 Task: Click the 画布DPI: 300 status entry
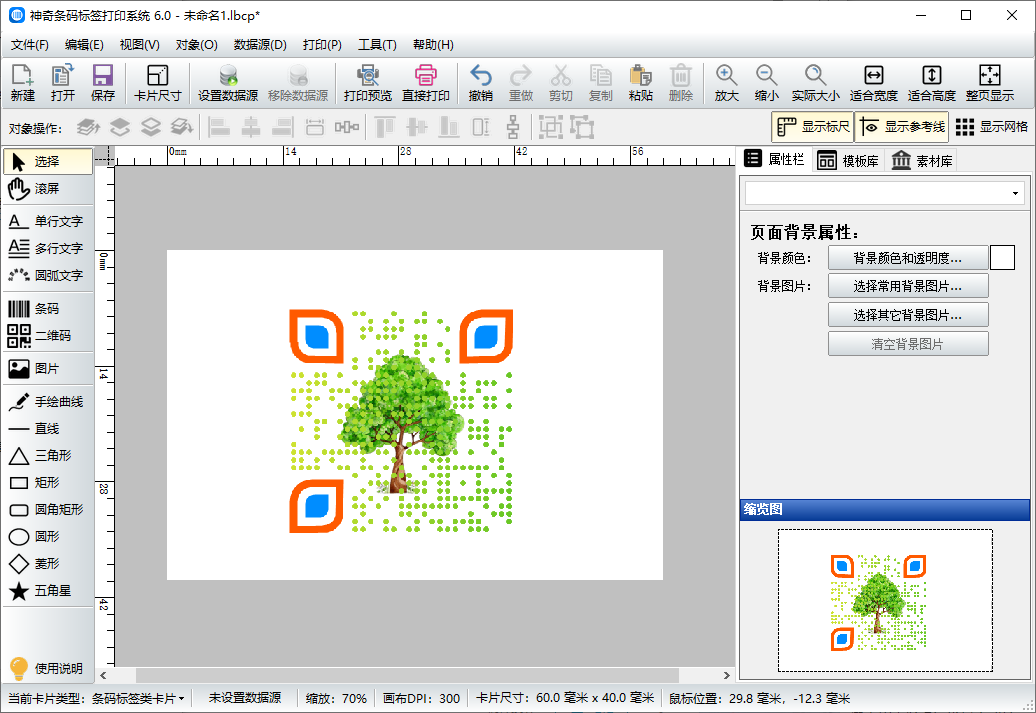pyautogui.click(x=422, y=698)
